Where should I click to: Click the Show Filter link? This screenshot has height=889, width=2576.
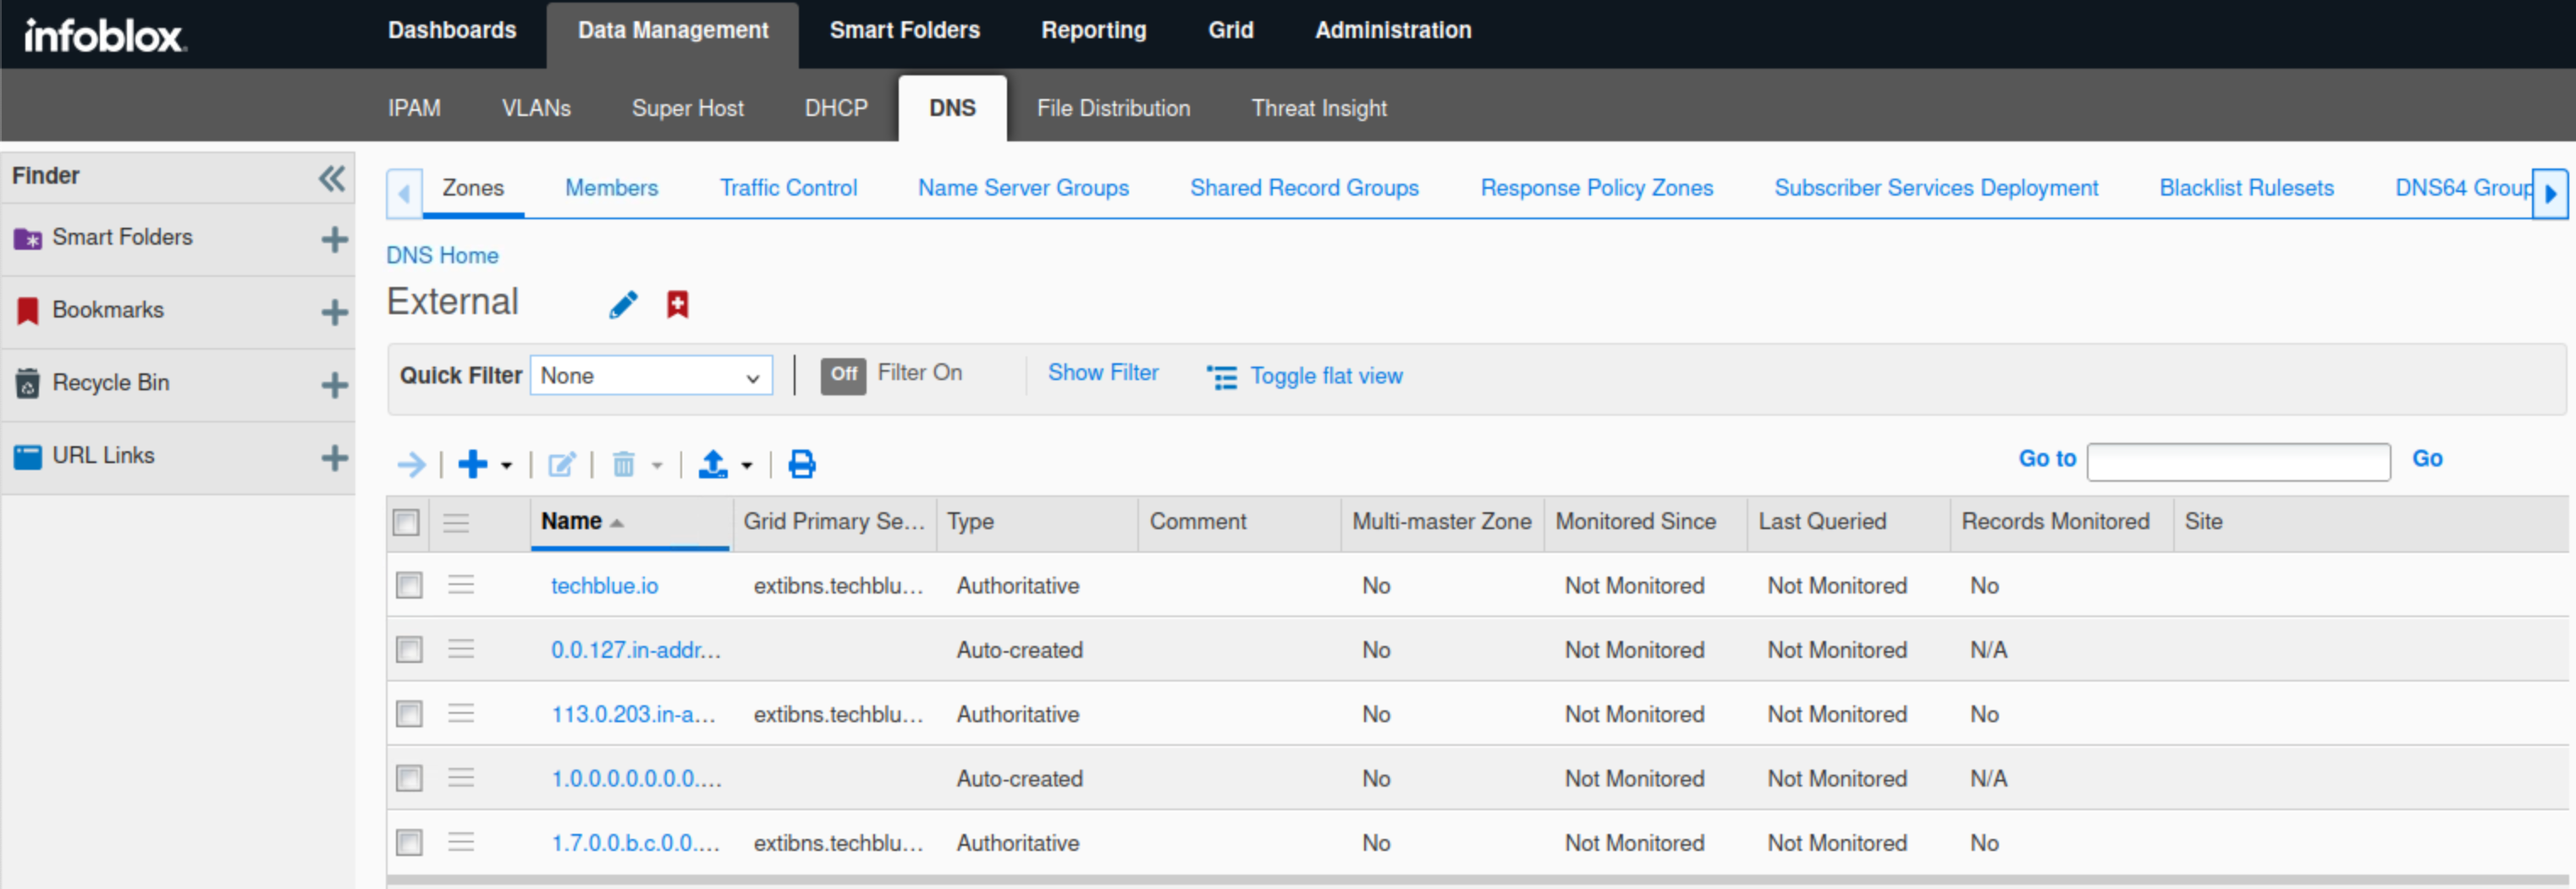click(x=1102, y=373)
